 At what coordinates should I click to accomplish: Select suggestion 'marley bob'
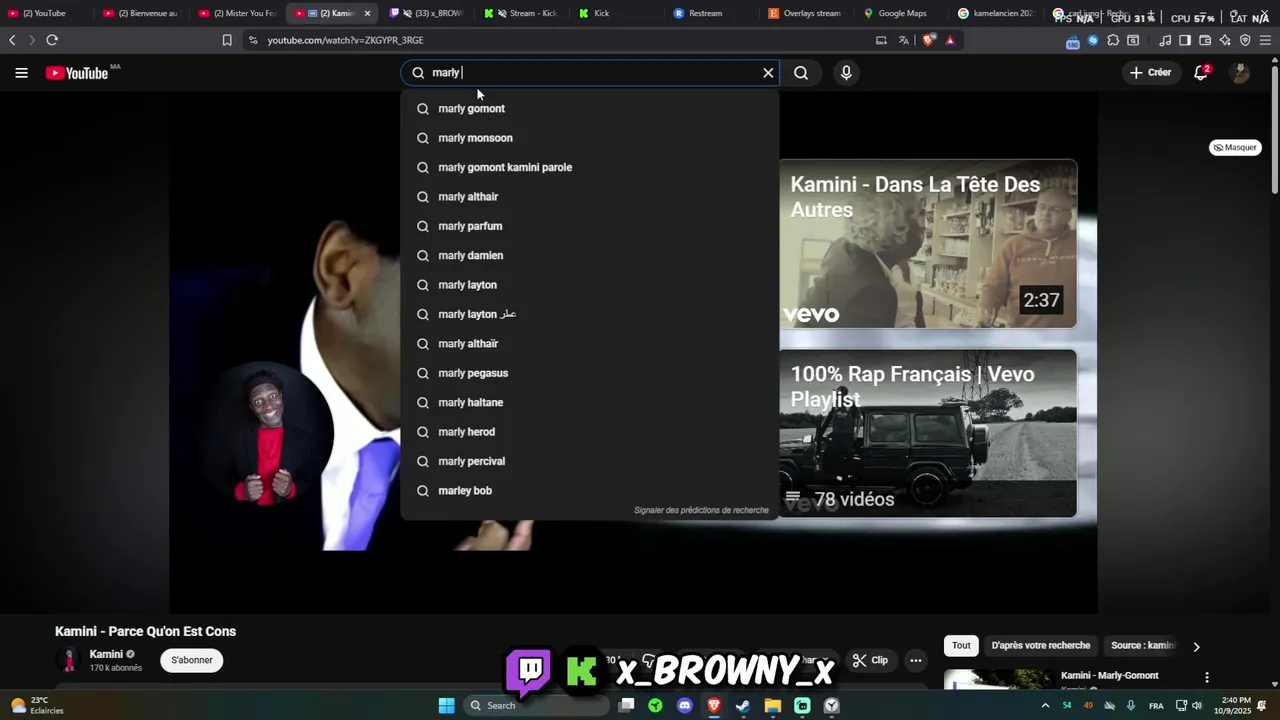589,491
